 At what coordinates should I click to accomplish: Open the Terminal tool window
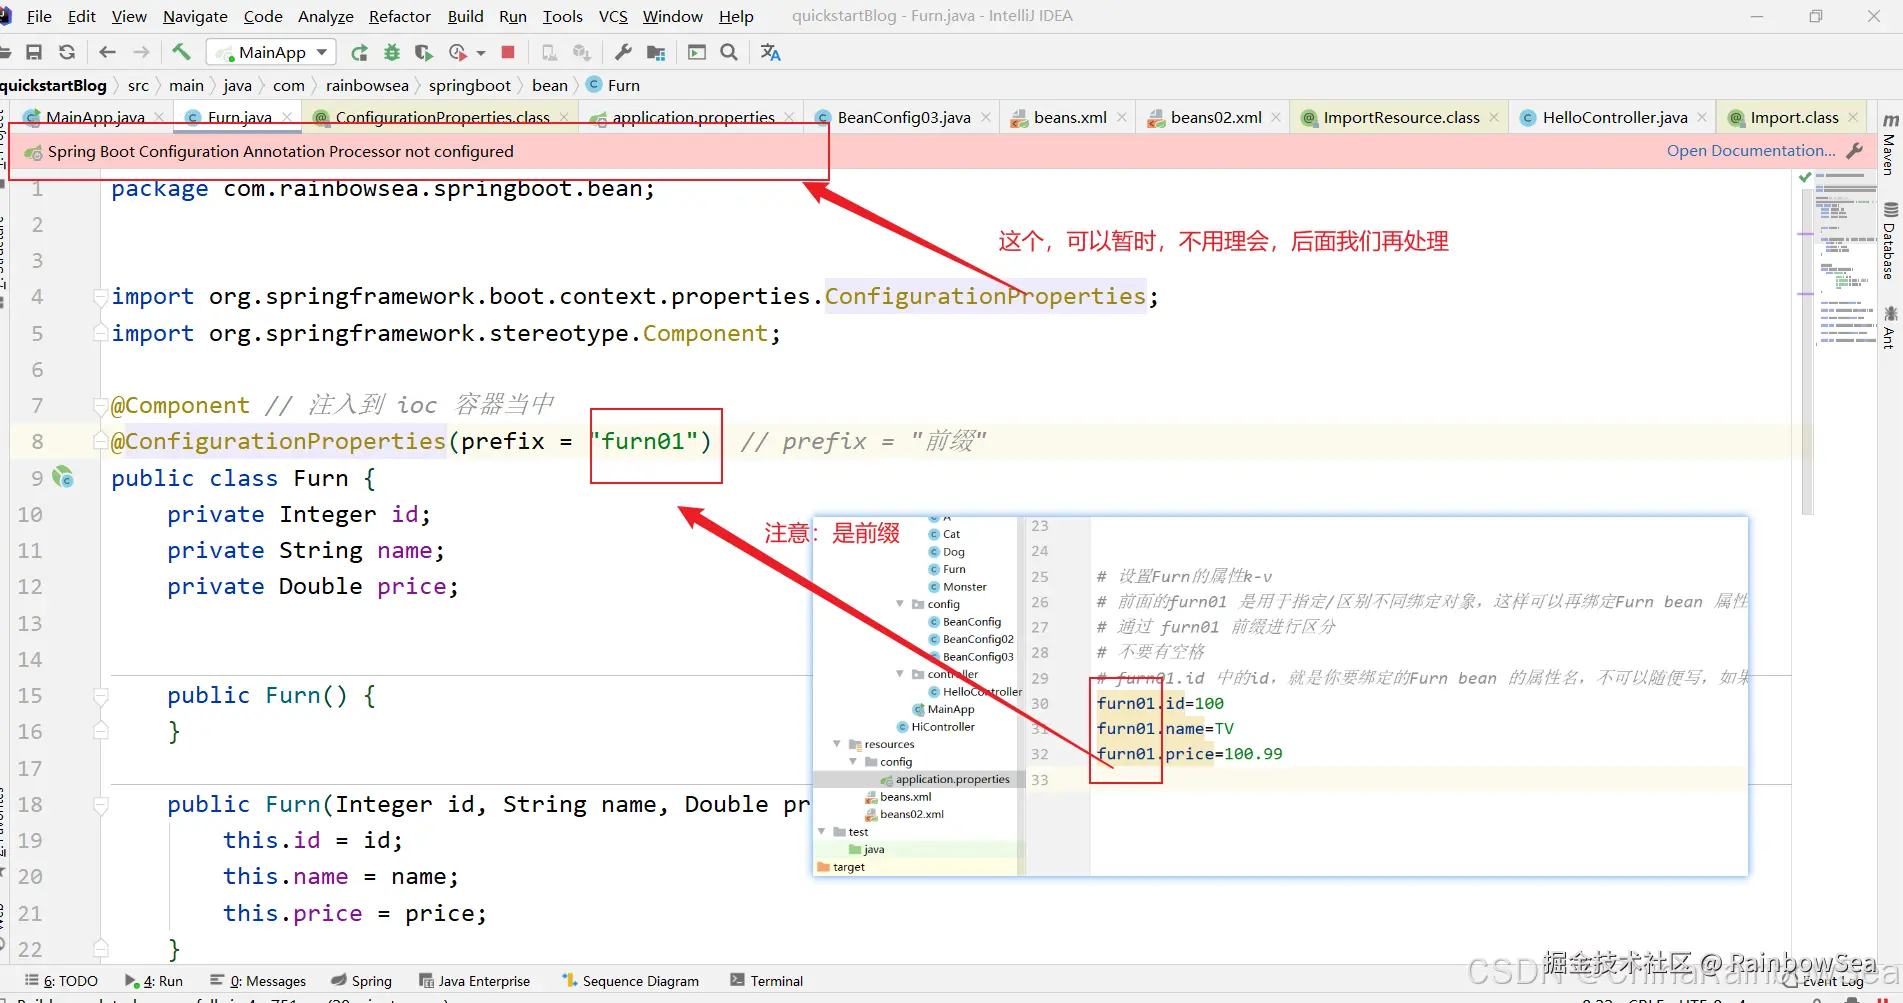(767, 981)
